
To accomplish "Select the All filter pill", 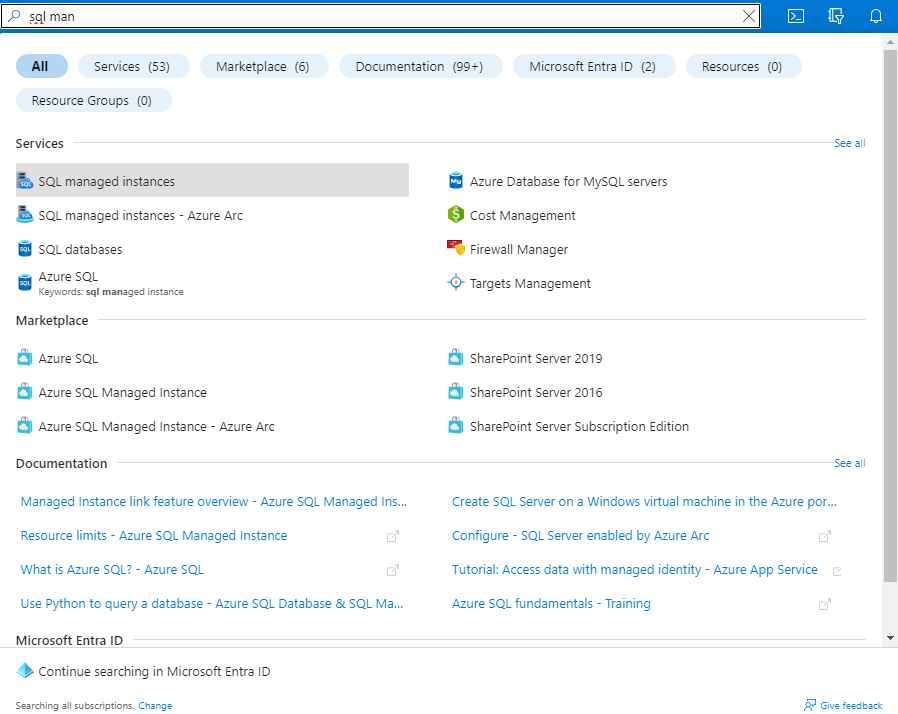I will click(41, 66).
